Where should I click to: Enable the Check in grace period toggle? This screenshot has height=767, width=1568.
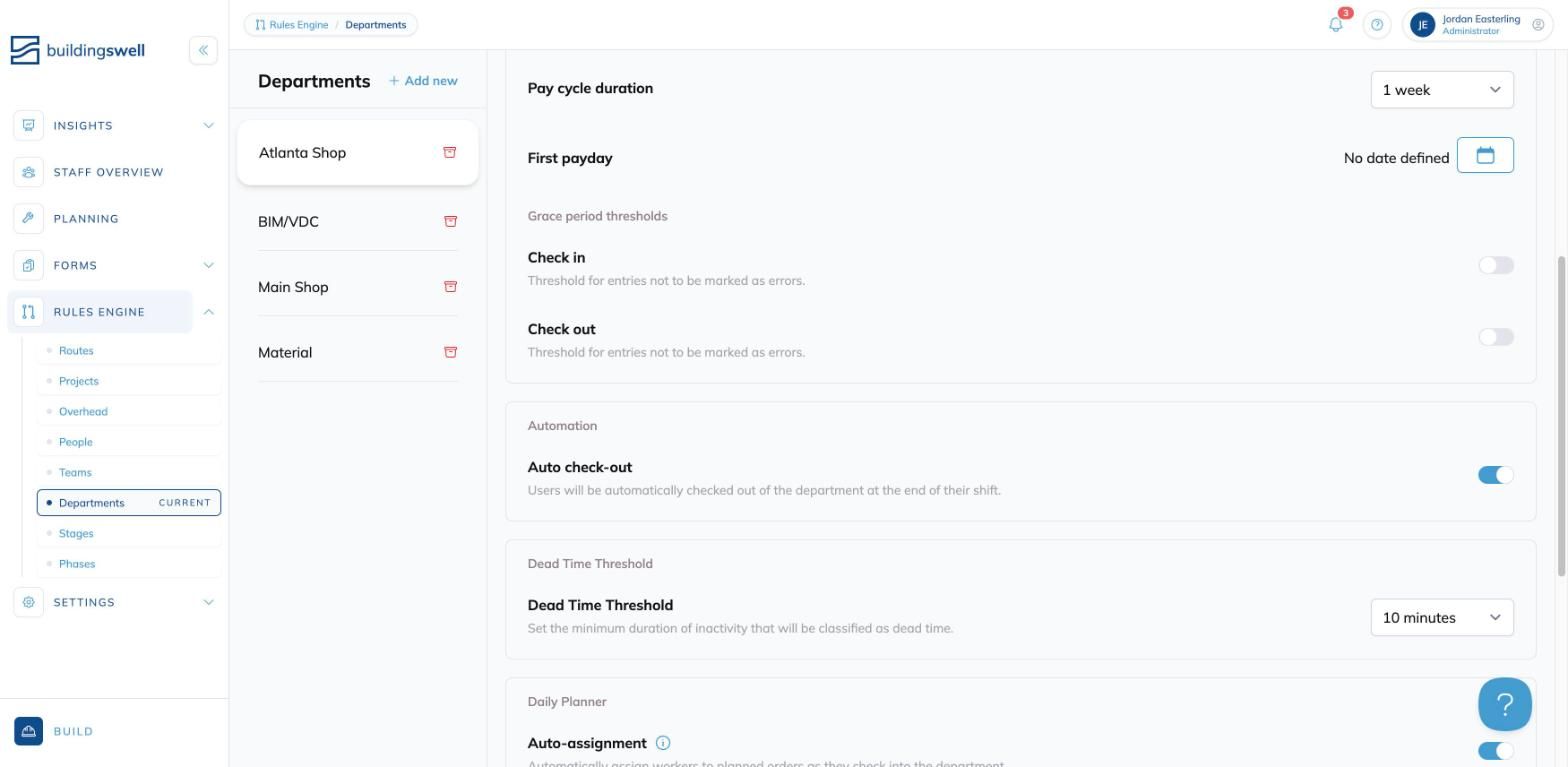1496,265
